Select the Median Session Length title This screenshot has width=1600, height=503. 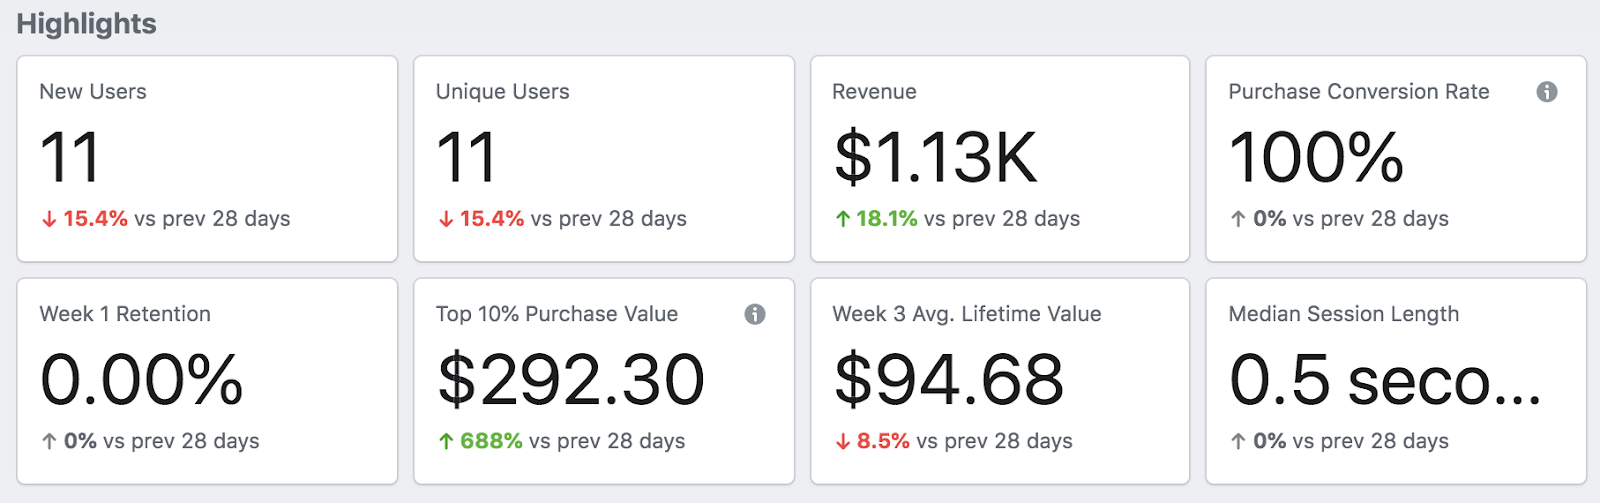tap(1344, 314)
